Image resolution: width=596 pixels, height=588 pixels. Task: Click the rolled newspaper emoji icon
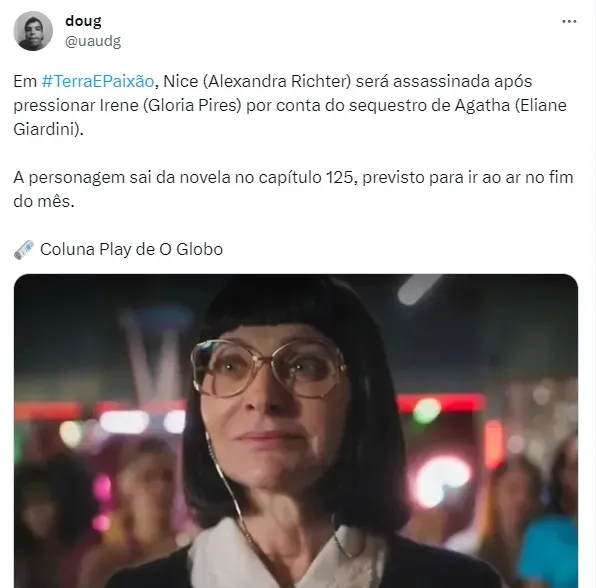point(24,250)
